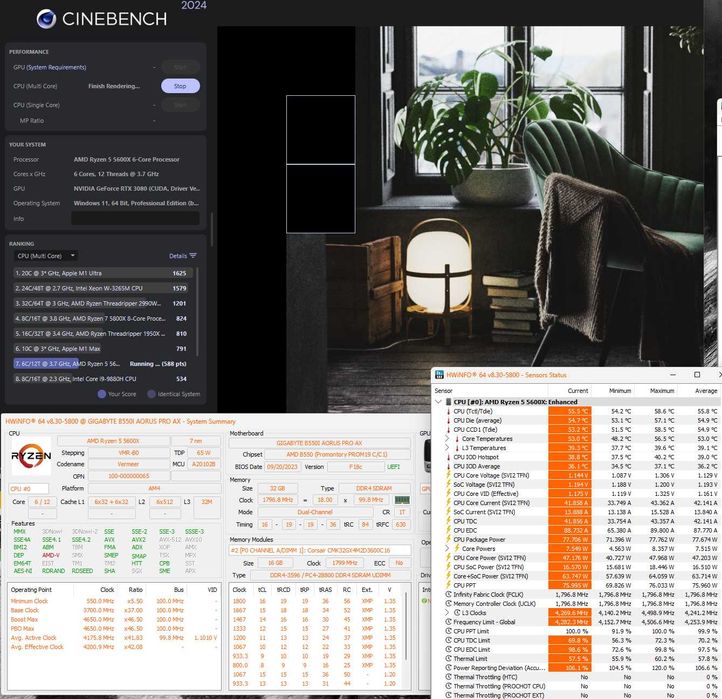Click thermometer icon of CPU (Tctl/Tdie) row
The width and height of the screenshot is (722, 699).
point(448,411)
